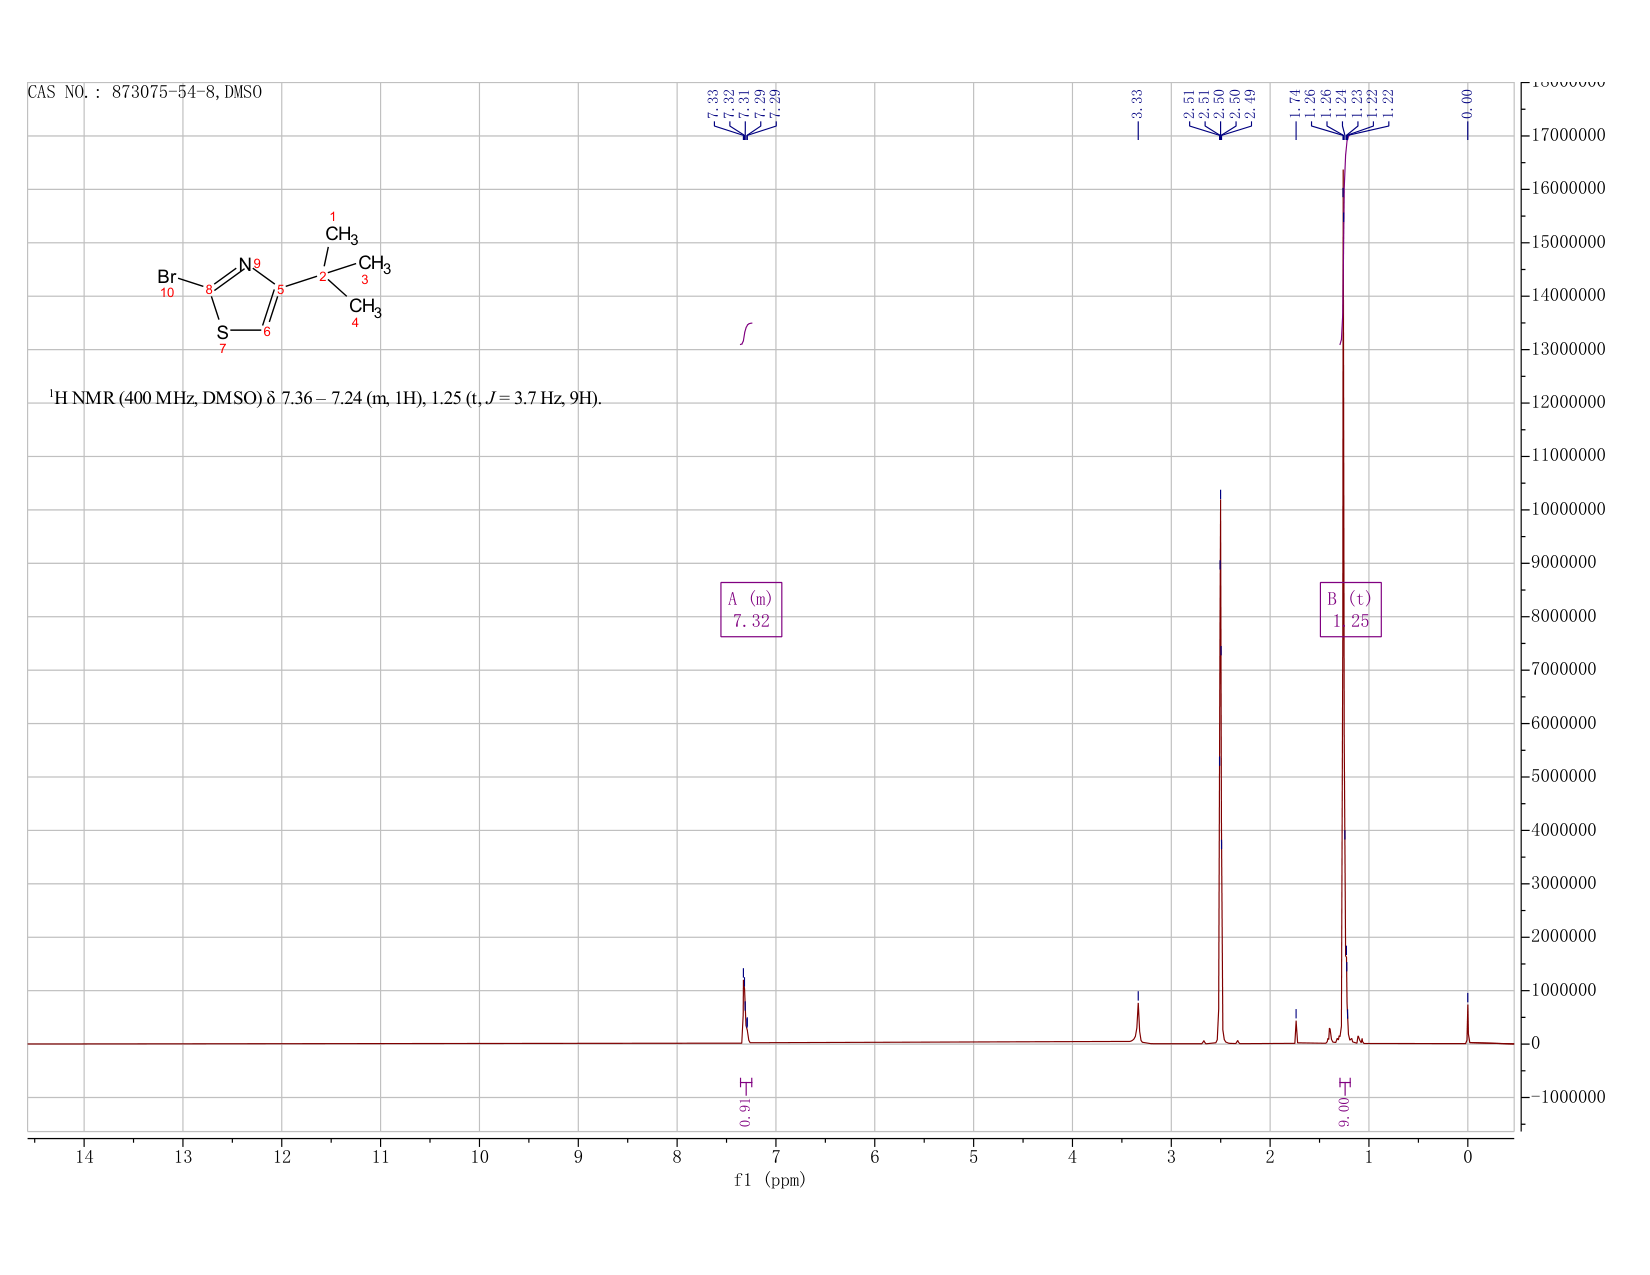Click the CH3 group numbered 1
This screenshot has width=1650, height=1275.
tap(341, 235)
